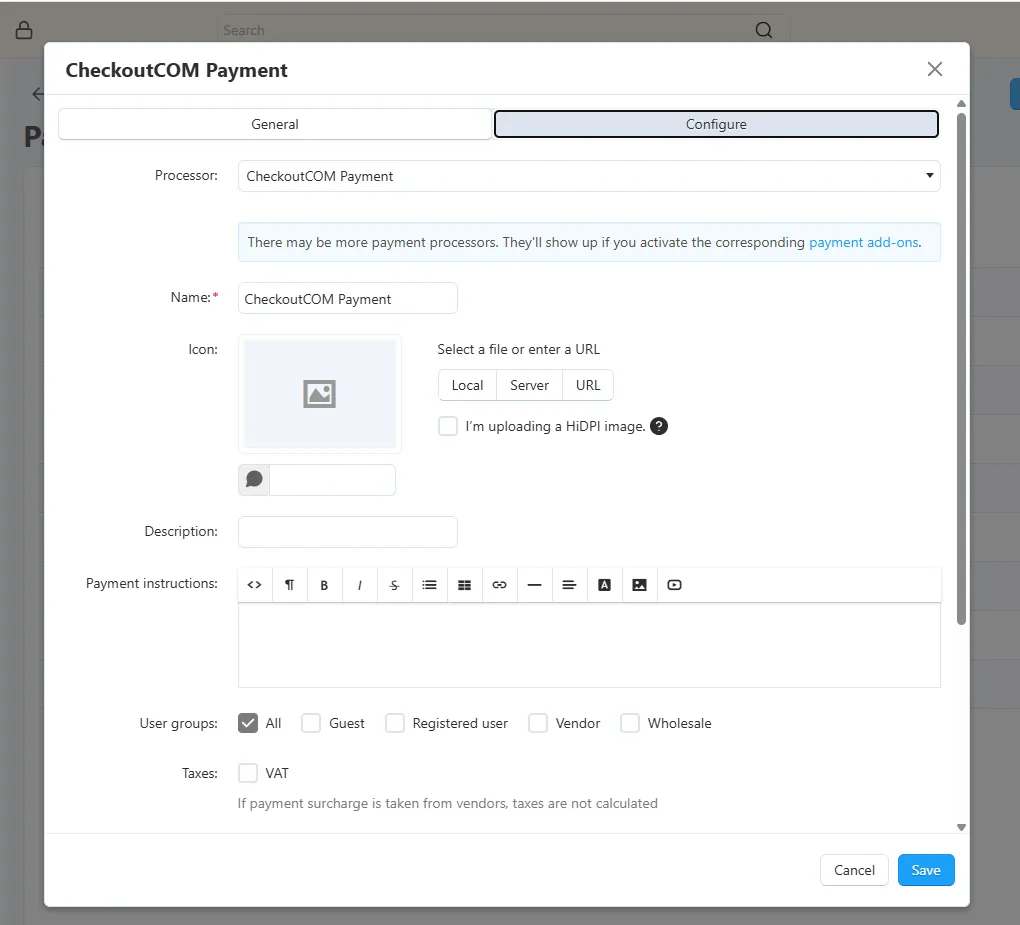
Task: Insert a list using editor toolbar
Action: click(429, 585)
